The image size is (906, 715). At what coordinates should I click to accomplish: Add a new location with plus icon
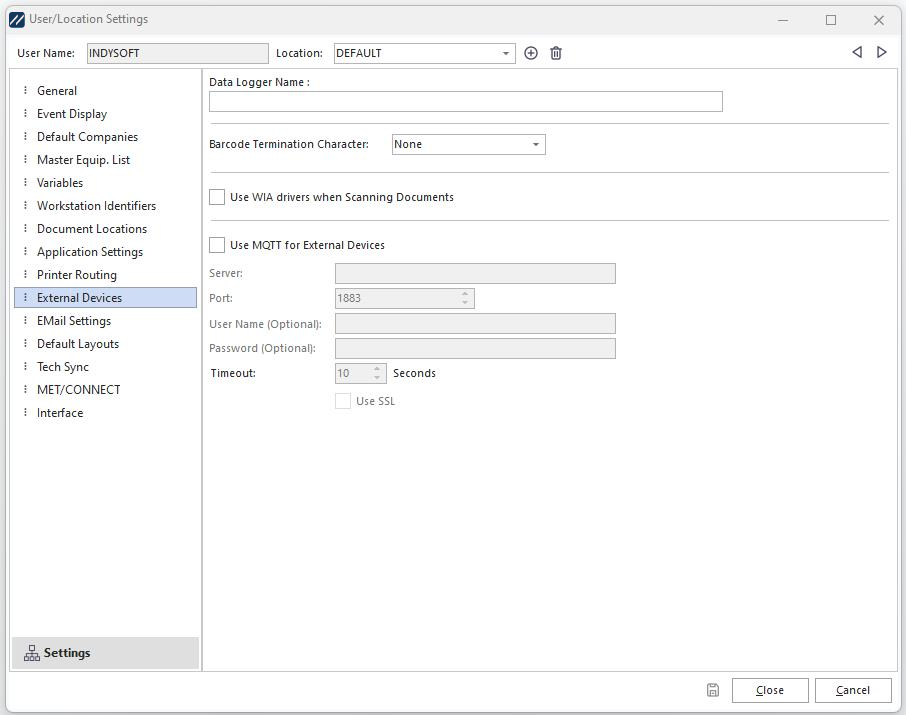(x=530, y=53)
